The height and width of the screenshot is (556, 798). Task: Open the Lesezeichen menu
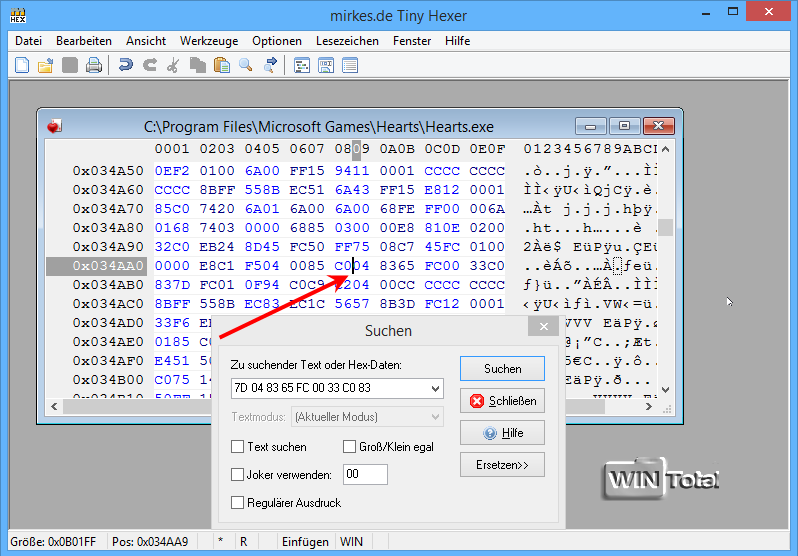tap(346, 41)
